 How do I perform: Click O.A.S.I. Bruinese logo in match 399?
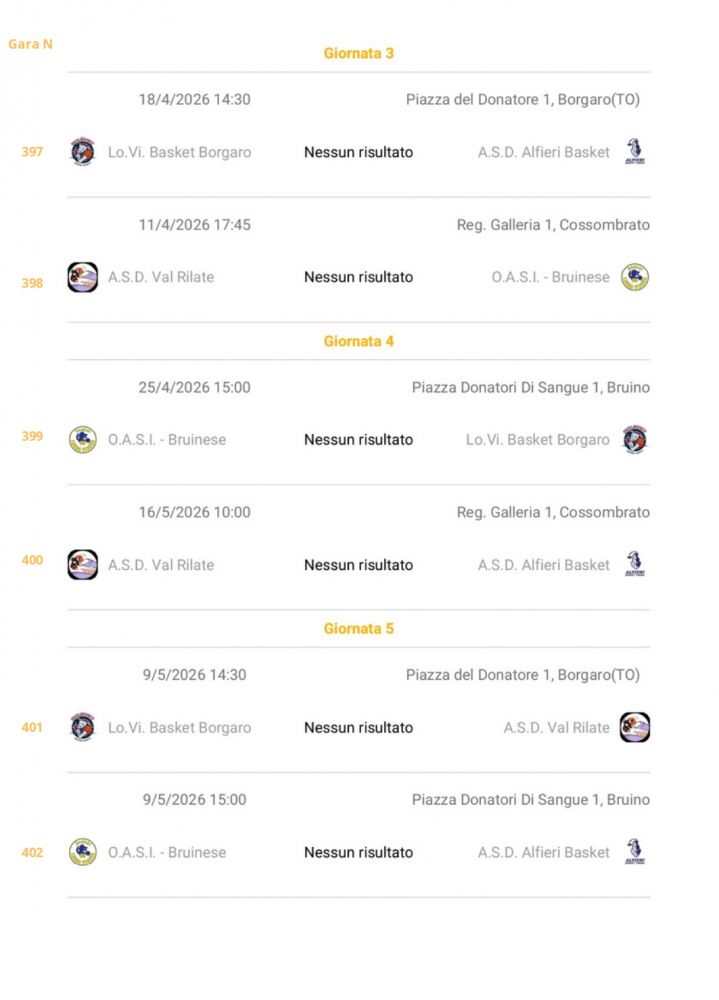(x=83, y=440)
